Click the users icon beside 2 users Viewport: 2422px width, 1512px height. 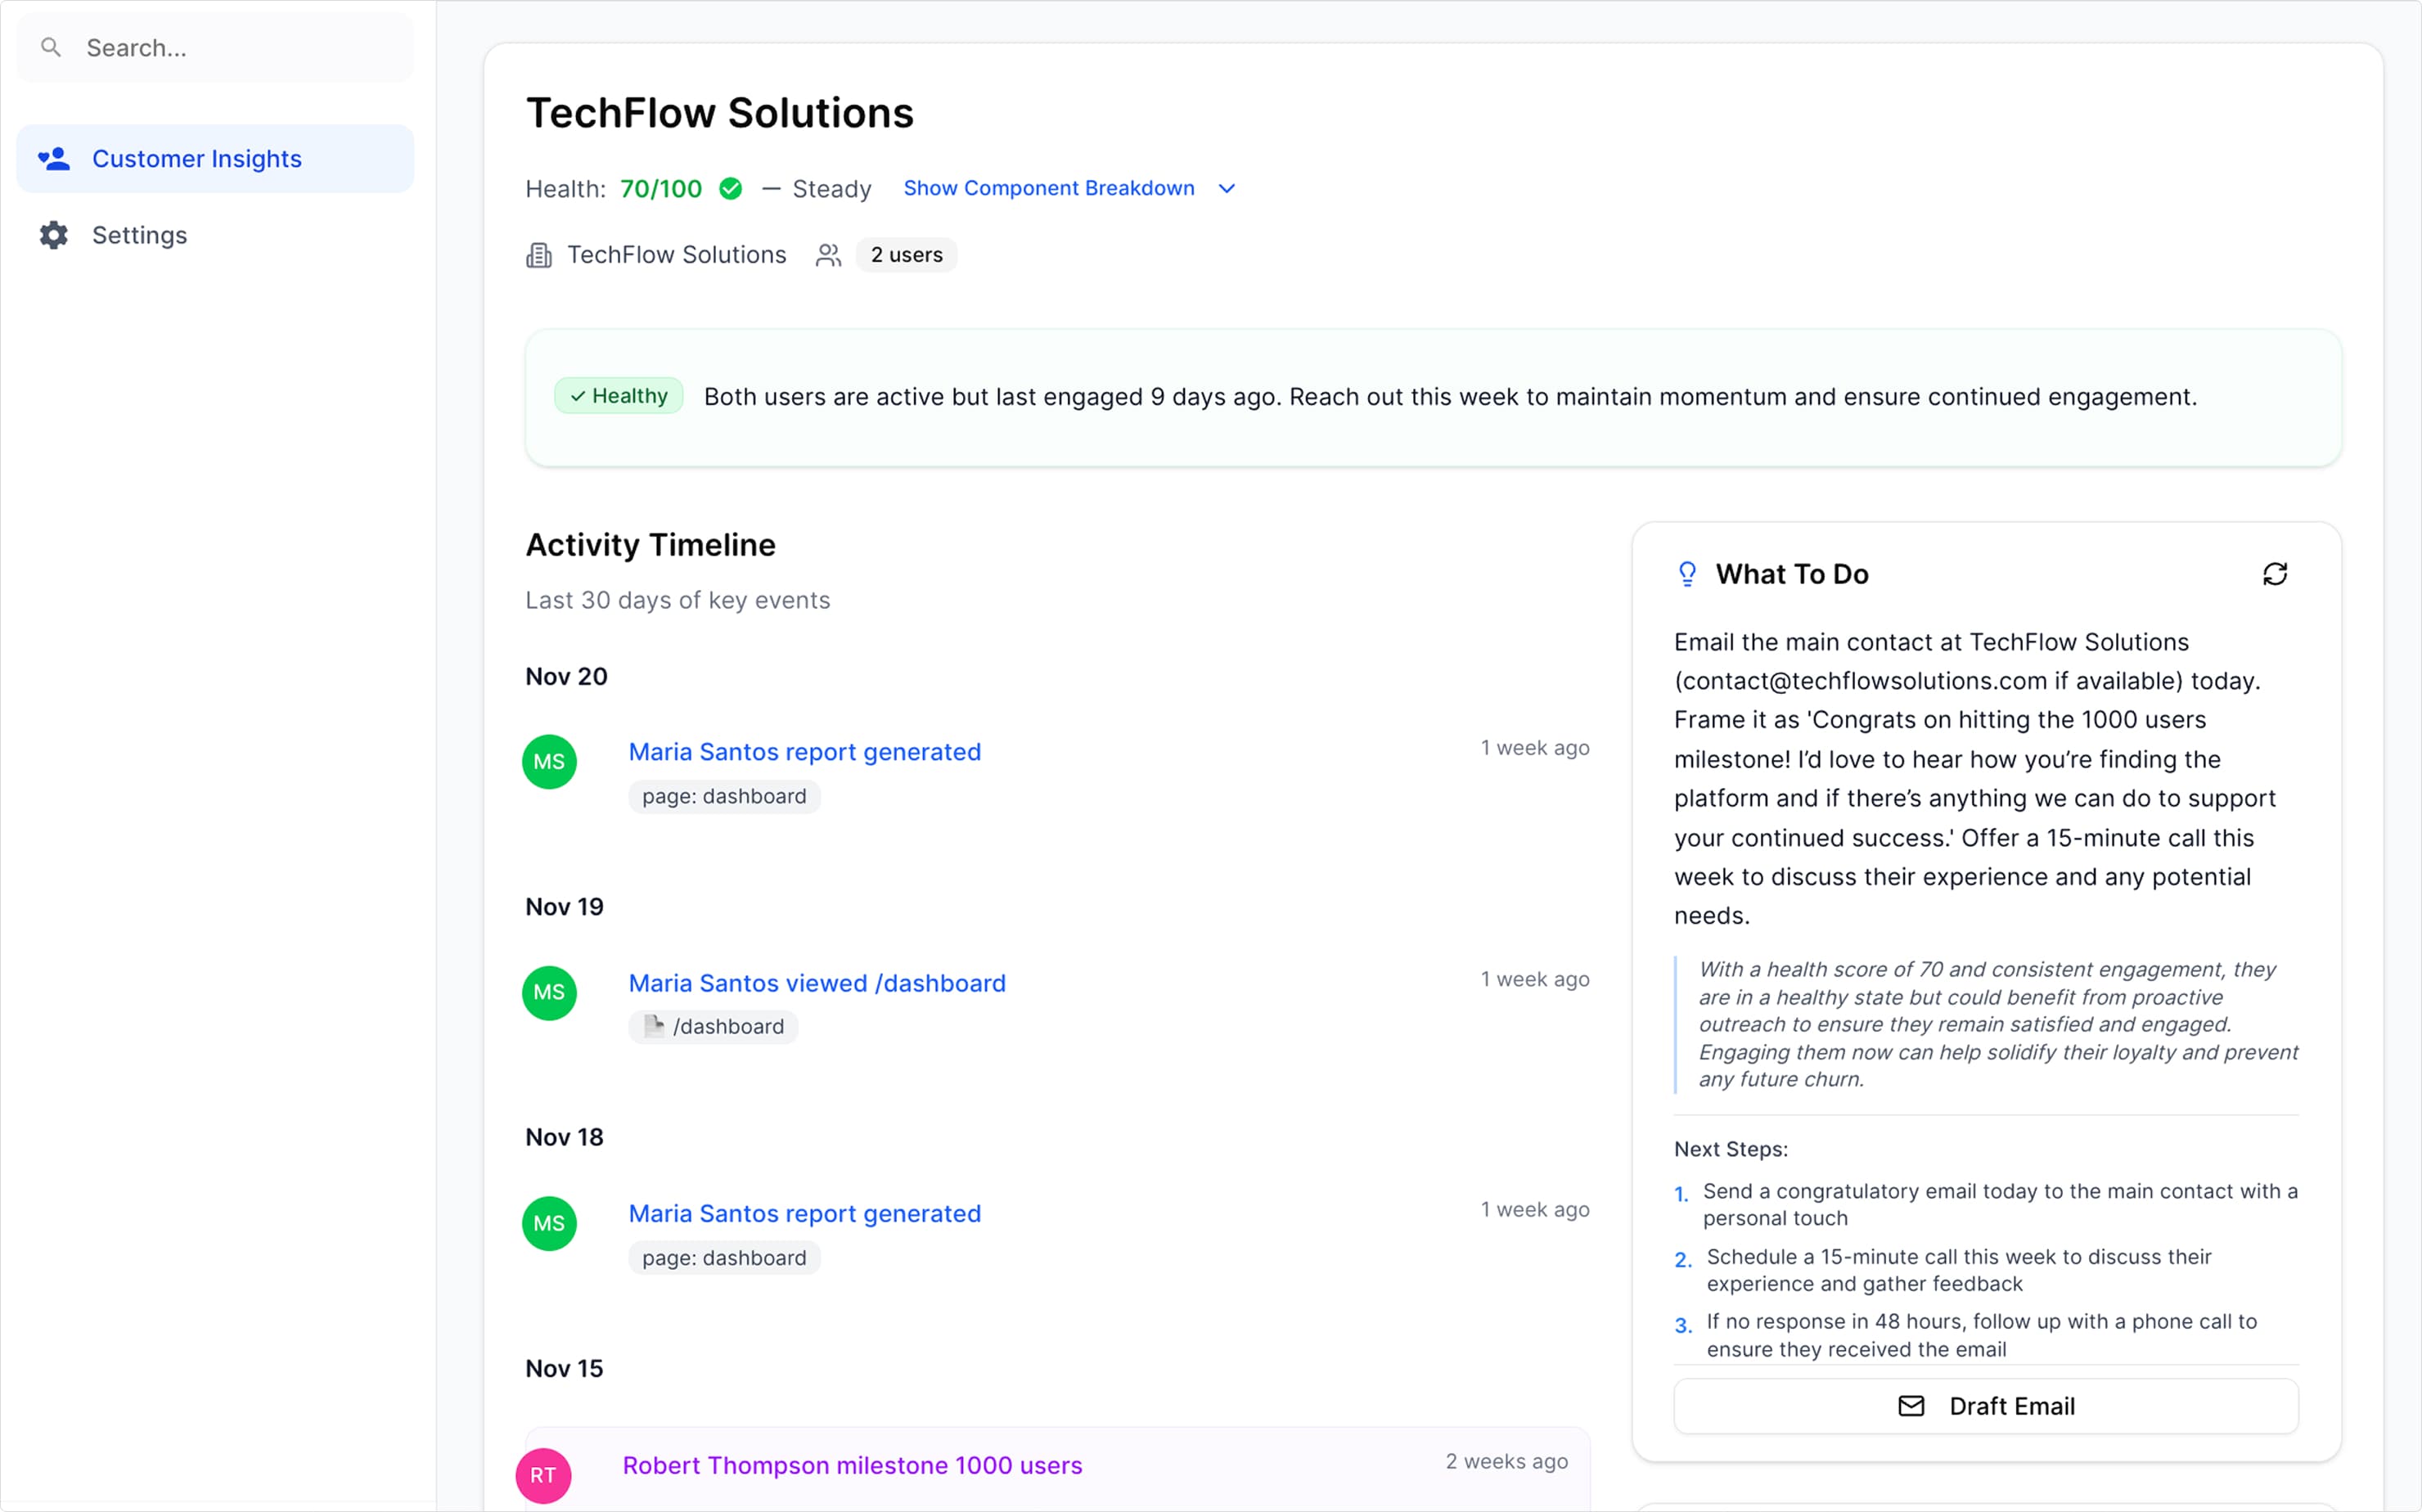[828, 256]
